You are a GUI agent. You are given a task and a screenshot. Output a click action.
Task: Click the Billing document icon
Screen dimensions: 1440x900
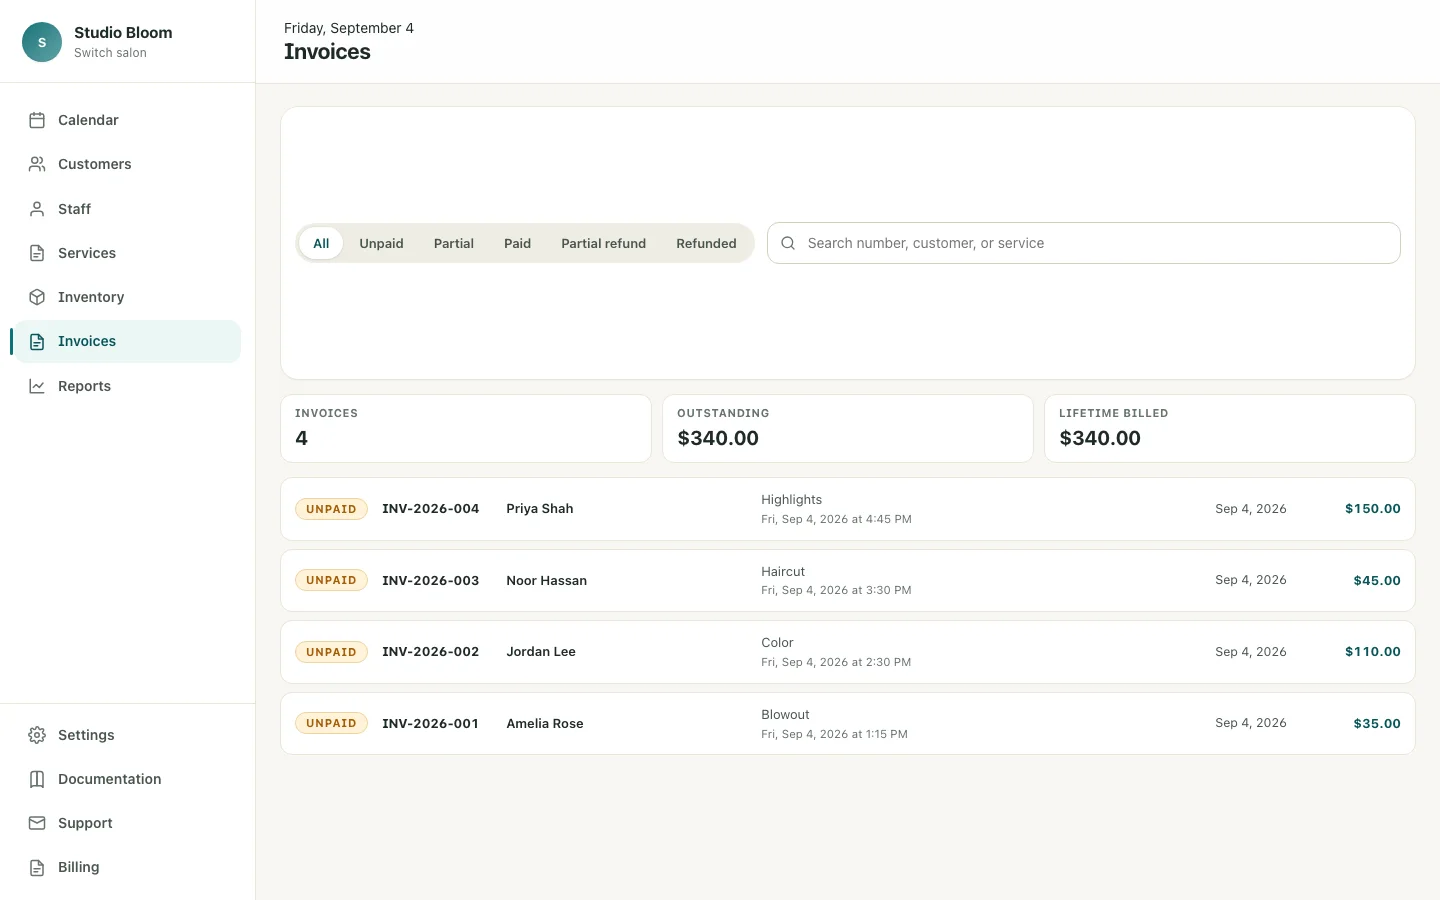tap(37, 868)
